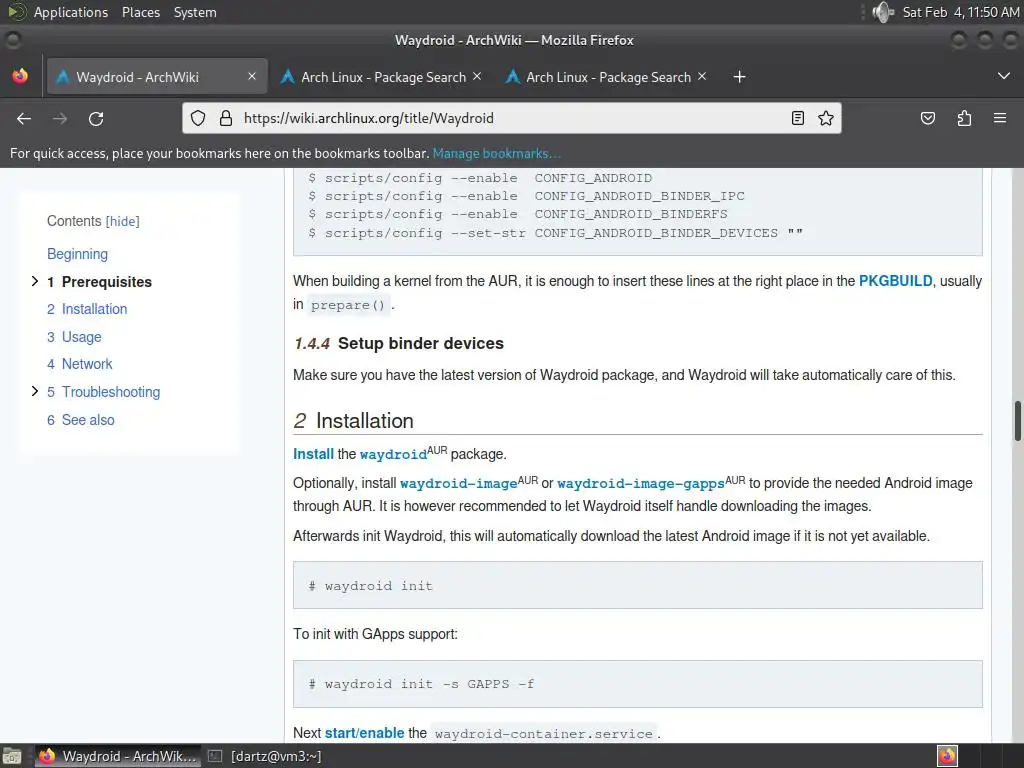Click Manage bookmarks link
This screenshot has height=768, width=1024.
tap(496, 153)
